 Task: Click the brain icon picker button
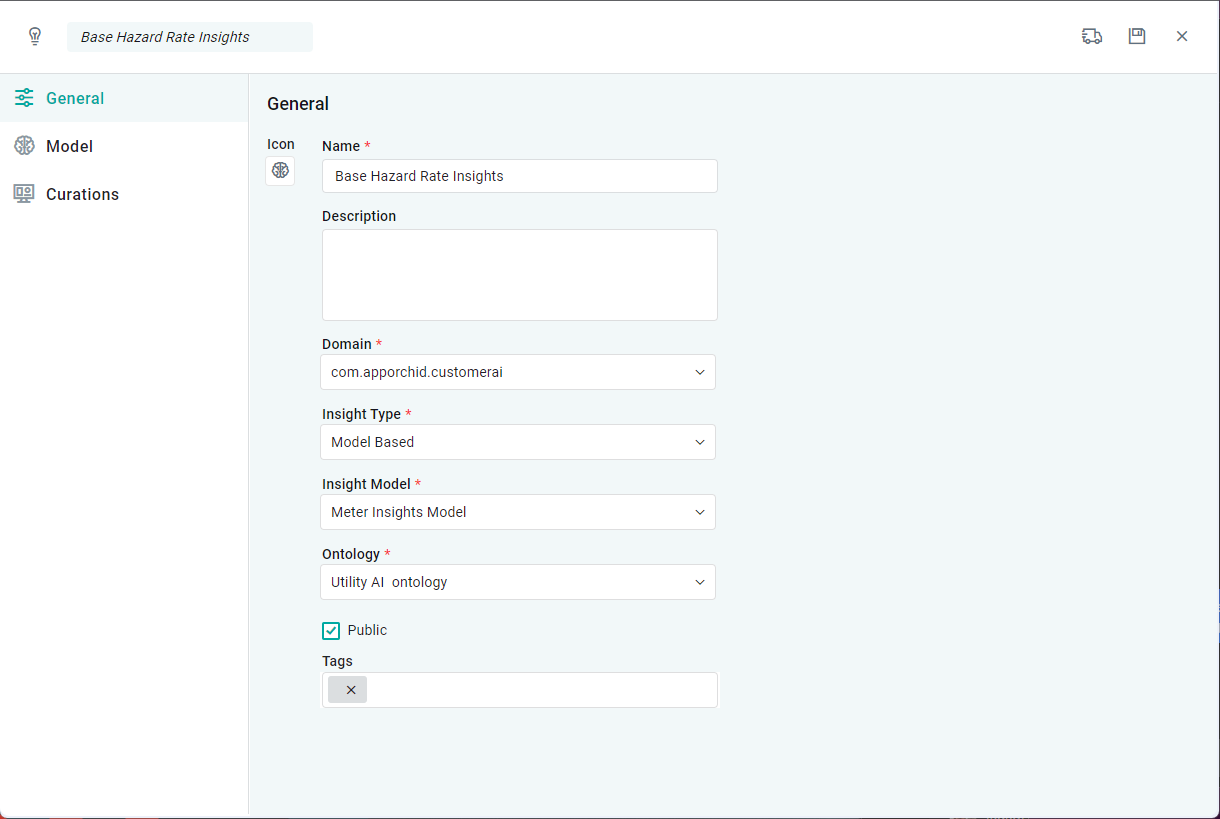[x=280, y=170]
